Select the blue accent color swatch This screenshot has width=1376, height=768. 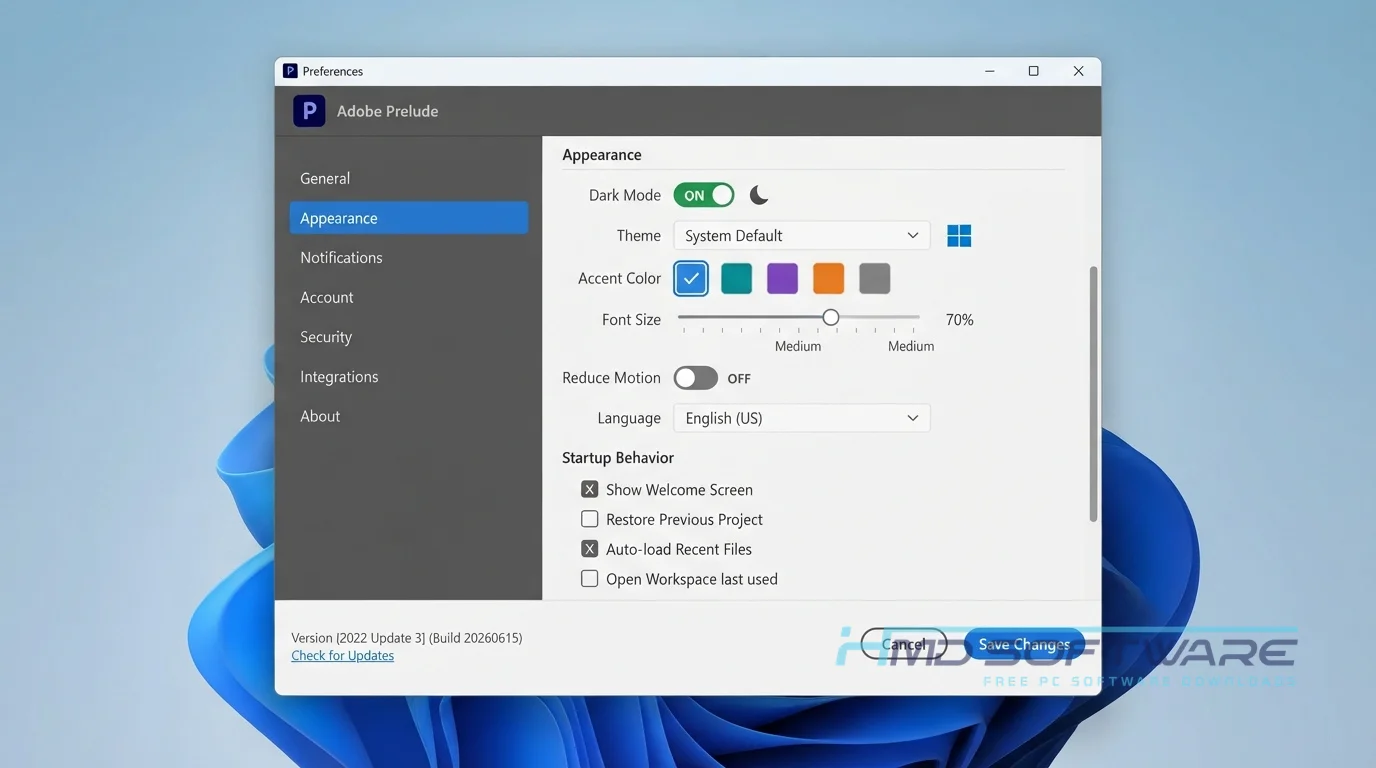pyautogui.click(x=691, y=279)
